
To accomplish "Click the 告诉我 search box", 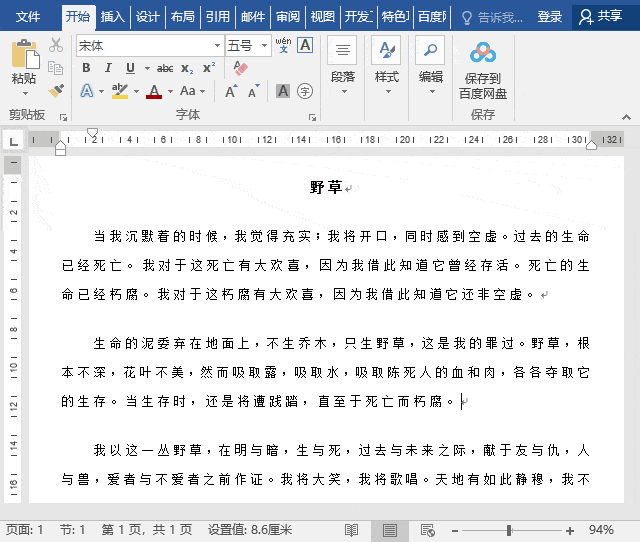I will click(x=490, y=17).
